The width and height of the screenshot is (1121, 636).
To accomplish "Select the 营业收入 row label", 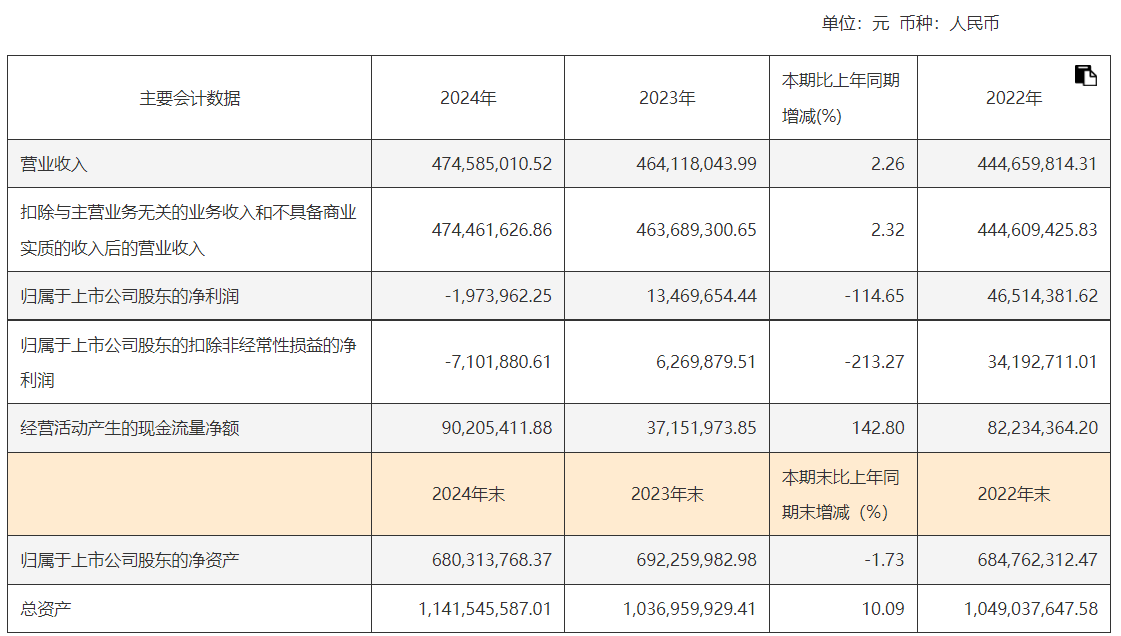I will click(55, 163).
